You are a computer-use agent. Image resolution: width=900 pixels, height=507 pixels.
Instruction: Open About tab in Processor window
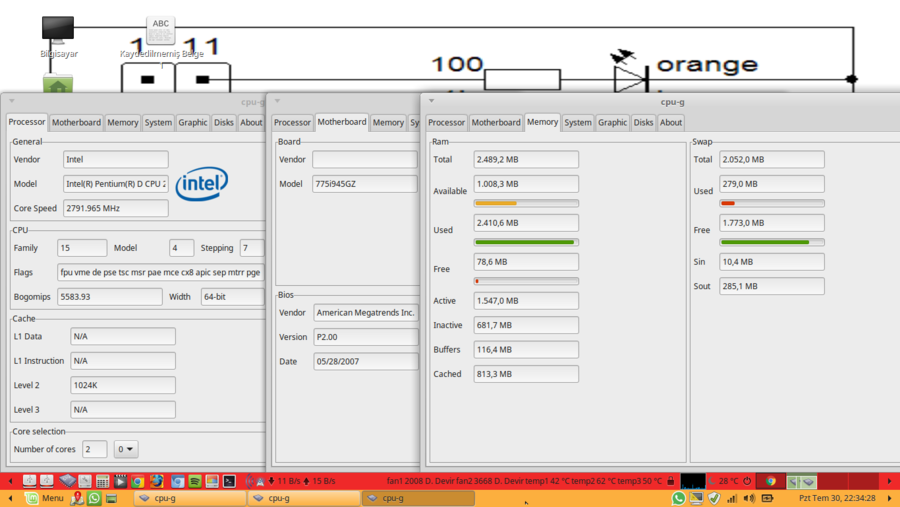[251, 122]
